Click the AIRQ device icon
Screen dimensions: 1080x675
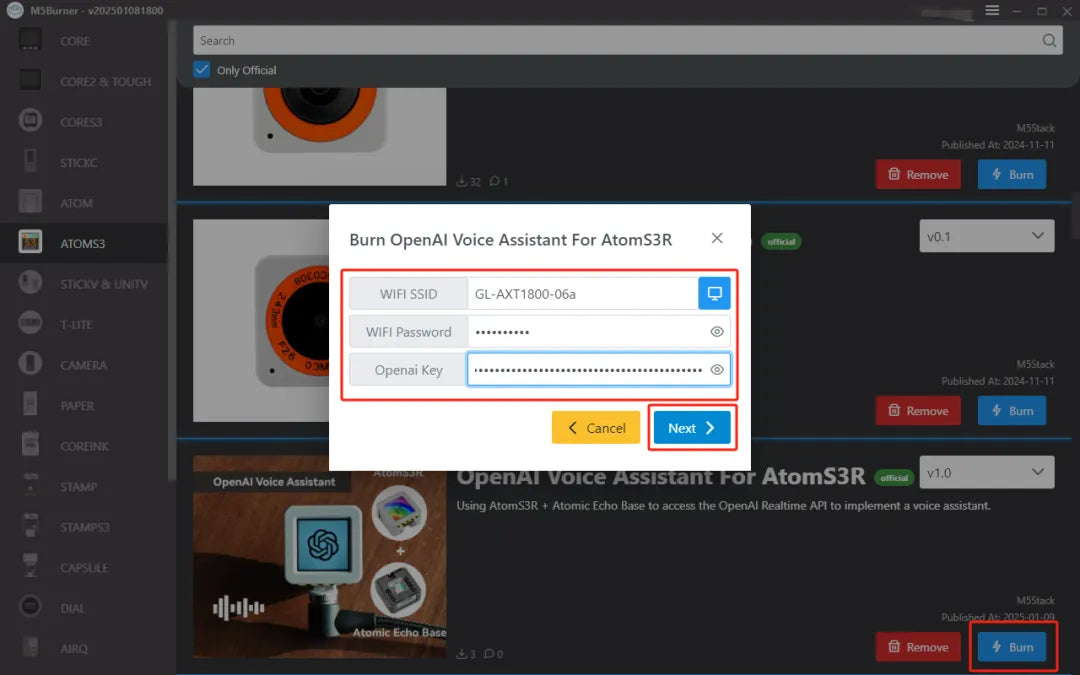pos(30,647)
